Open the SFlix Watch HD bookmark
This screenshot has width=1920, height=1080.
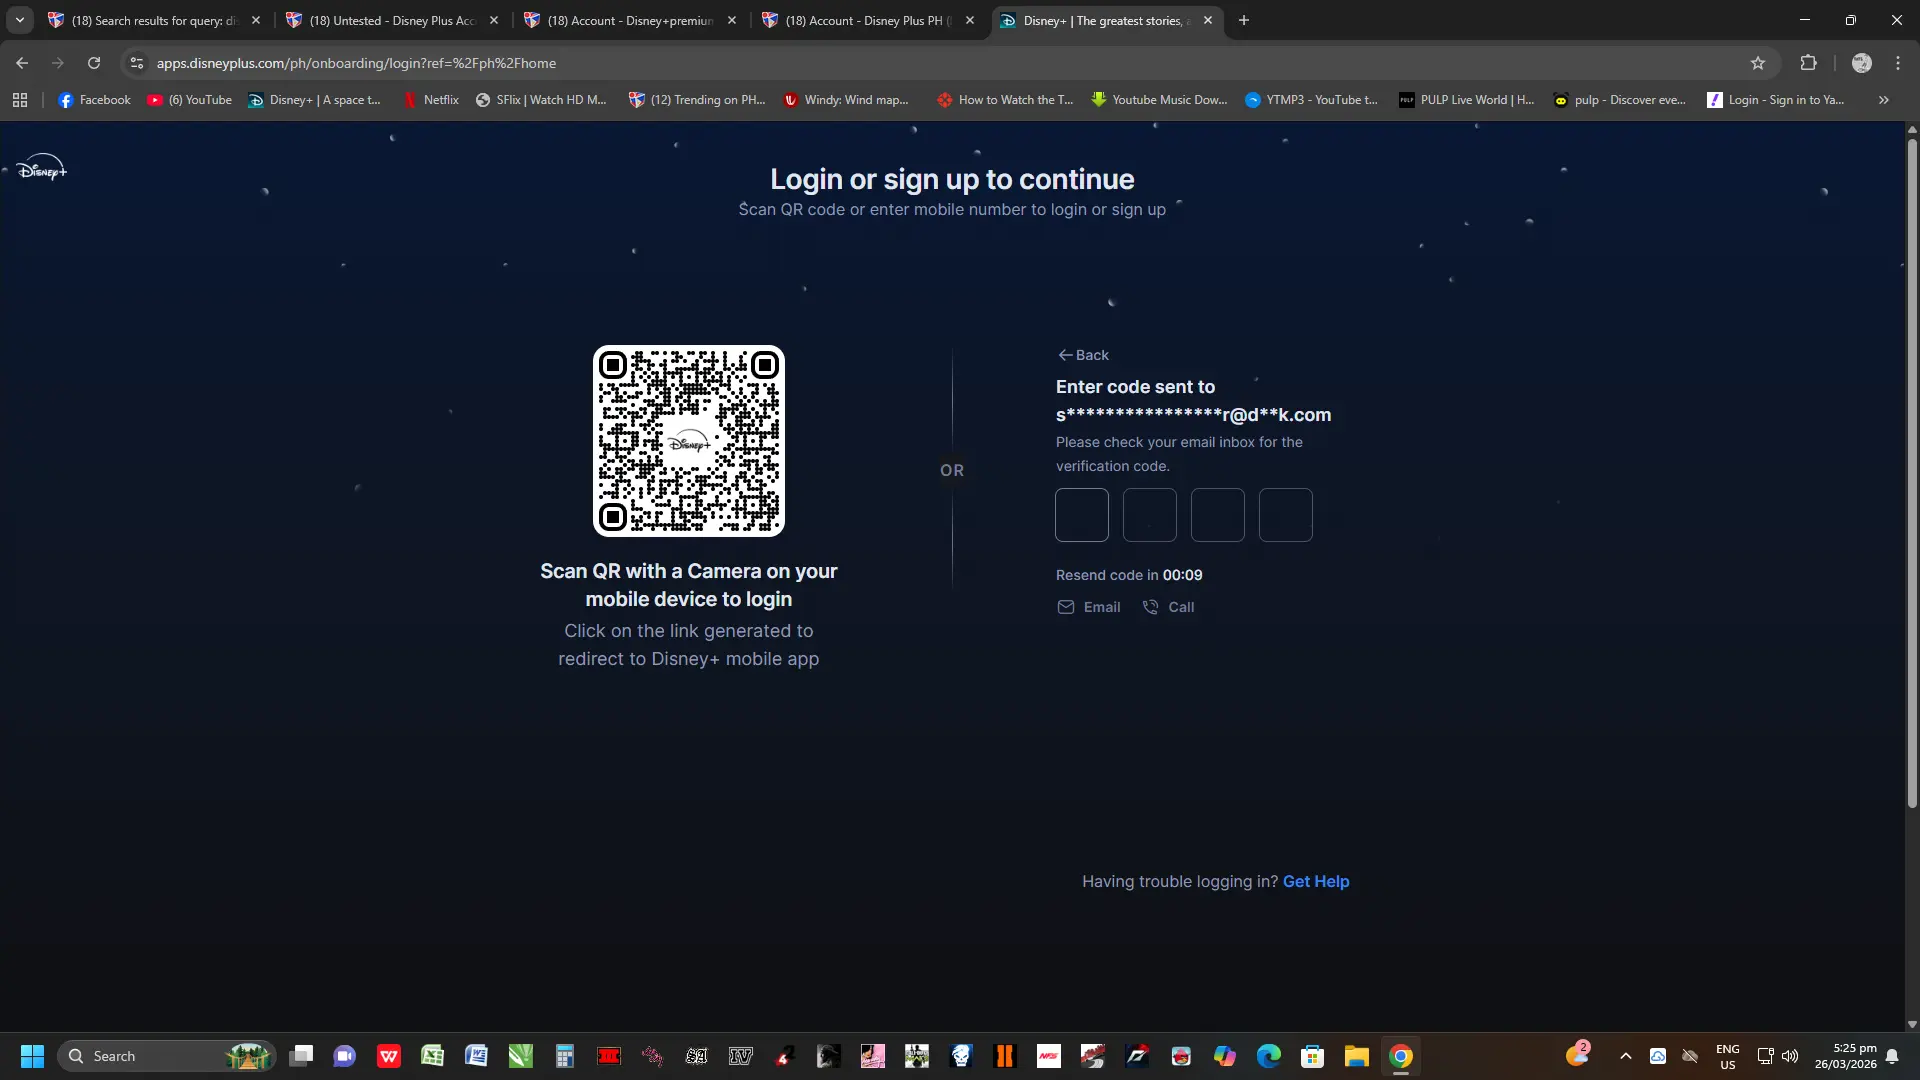pos(541,100)
